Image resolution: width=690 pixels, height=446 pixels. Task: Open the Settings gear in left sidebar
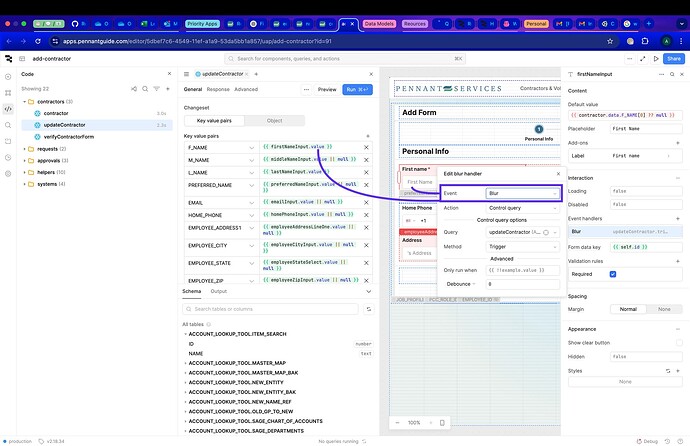coord(8,174)
